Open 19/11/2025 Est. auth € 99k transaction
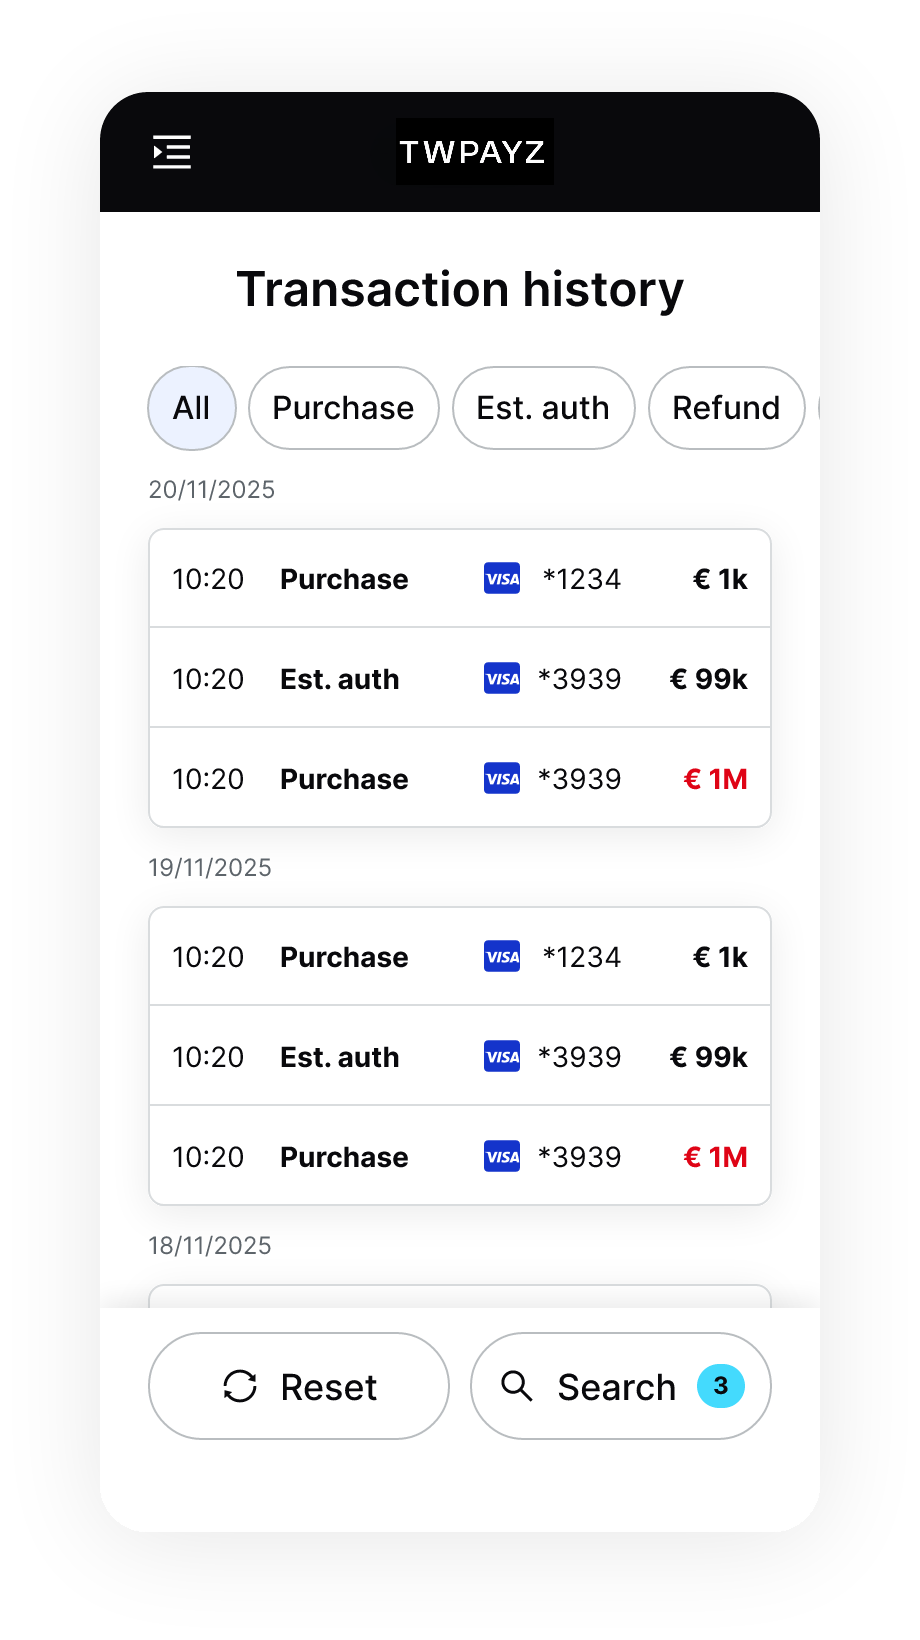The height and width of the screenshot is (1640, 920). click(x=460, y=1057)
